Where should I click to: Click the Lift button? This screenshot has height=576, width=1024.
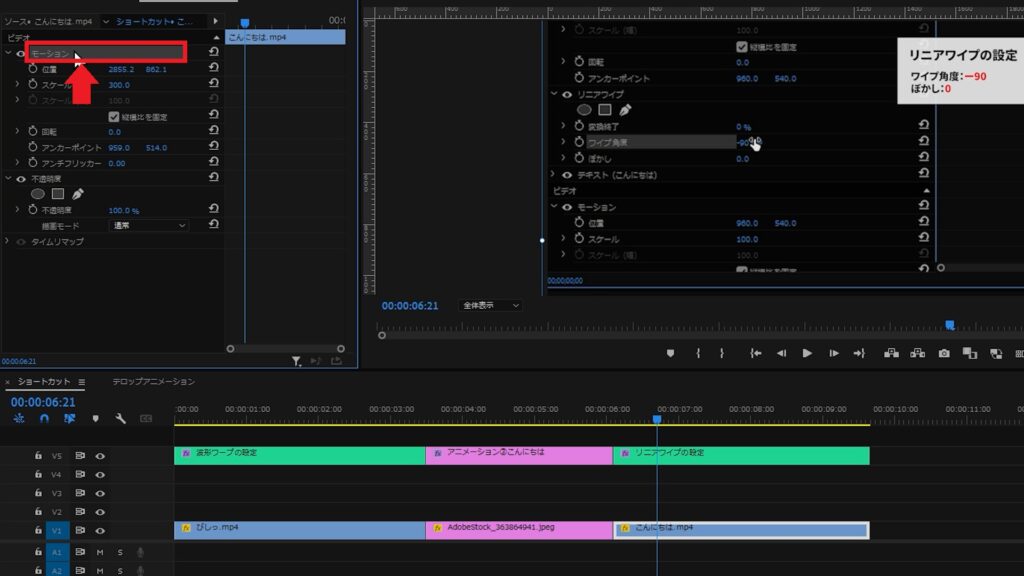coord(891,353)
